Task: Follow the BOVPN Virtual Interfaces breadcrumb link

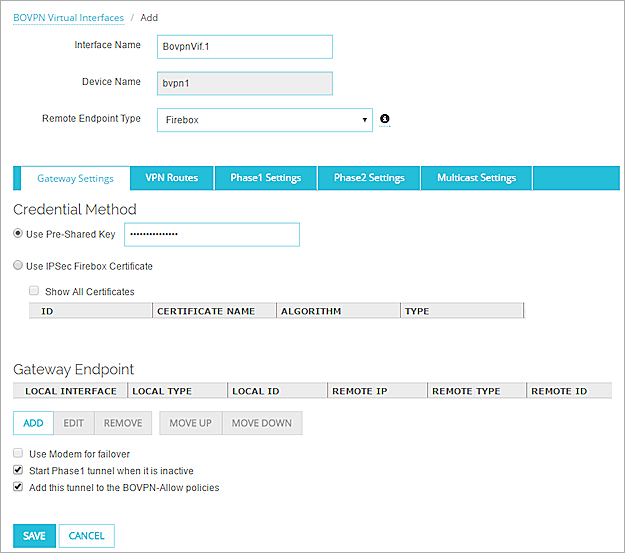Action: click(x=69, y=18)
